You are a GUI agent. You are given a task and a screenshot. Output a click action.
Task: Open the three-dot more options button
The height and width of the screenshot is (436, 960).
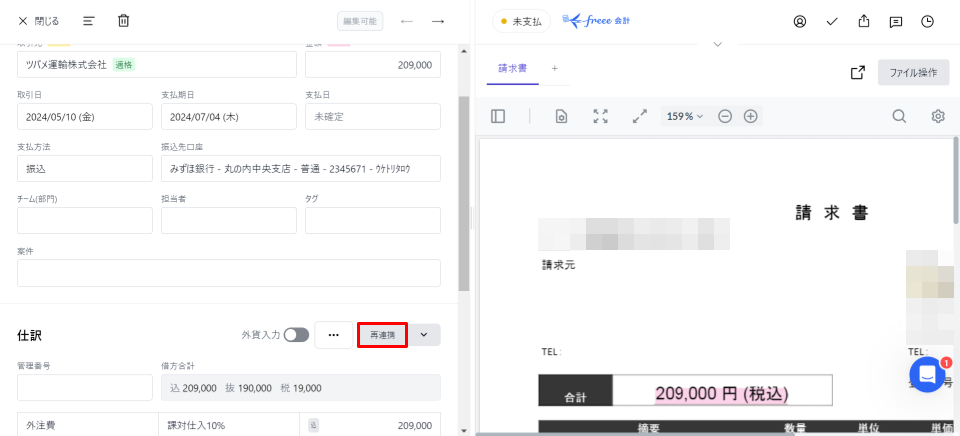(334, 335)
